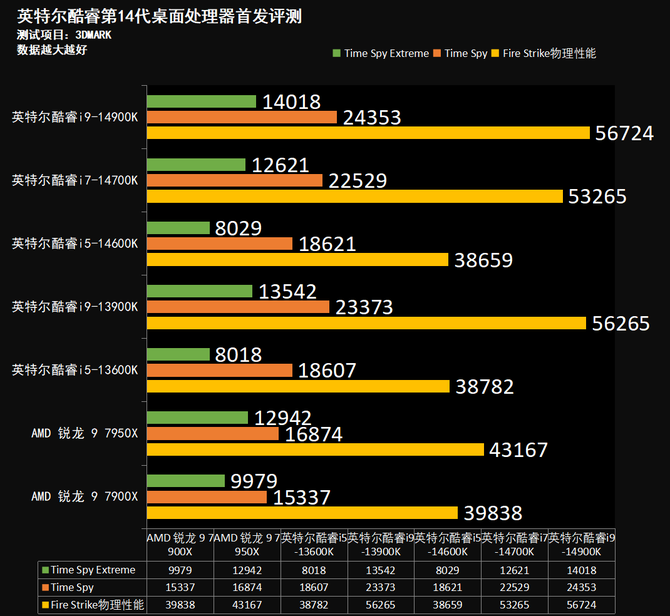Click the green Time Spy Extreme legend swatch
Image resolution: width=670 pixels, height=616 pixels.
(337, 53)
